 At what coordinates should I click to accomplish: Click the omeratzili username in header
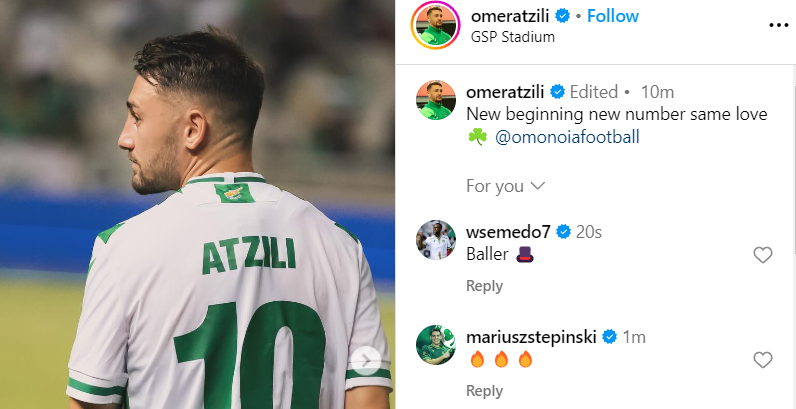pos(510,16)
